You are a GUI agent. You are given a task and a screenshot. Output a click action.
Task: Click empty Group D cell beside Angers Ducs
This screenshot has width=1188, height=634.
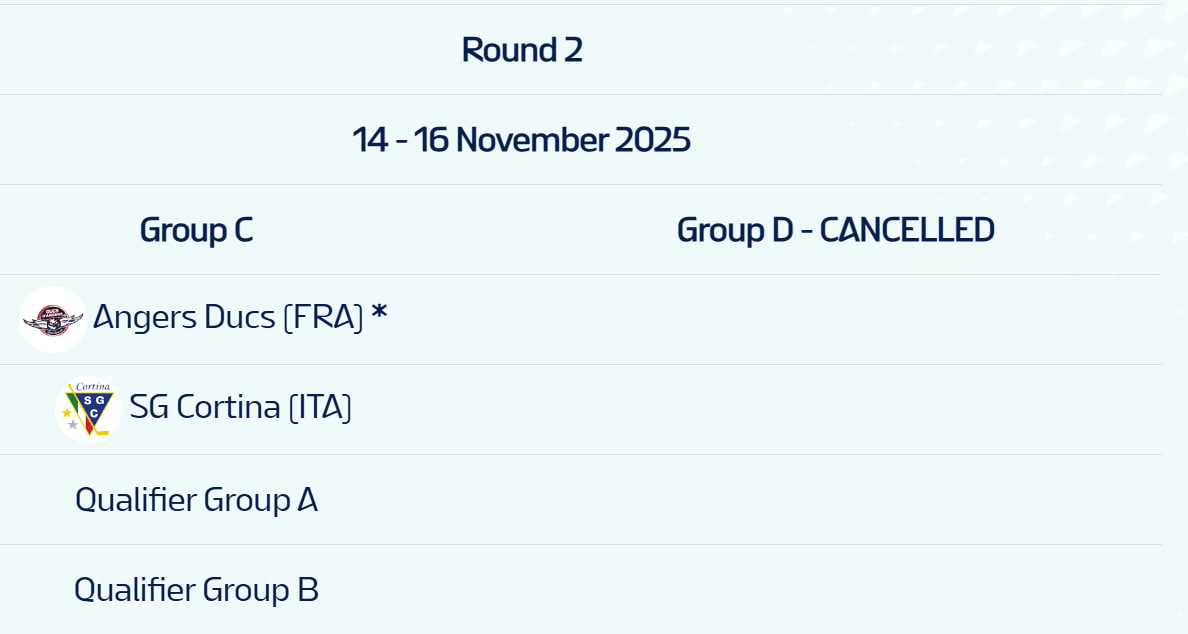point(835,320)
